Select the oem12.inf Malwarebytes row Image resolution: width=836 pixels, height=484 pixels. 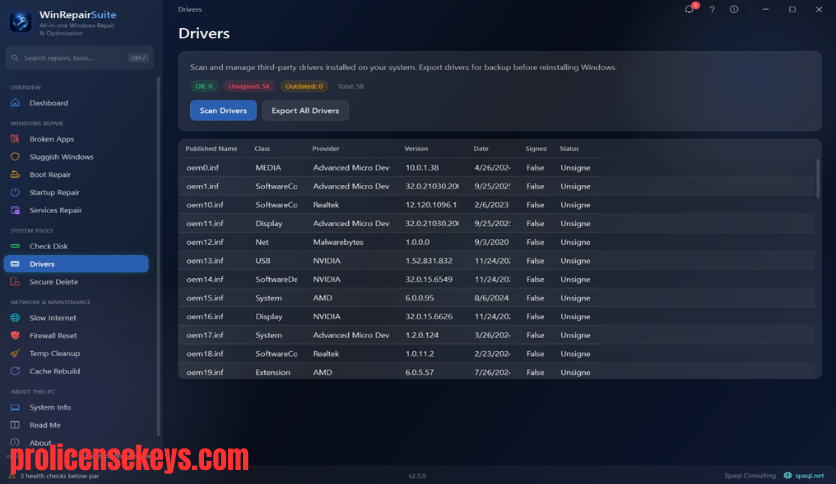(496, 242)
